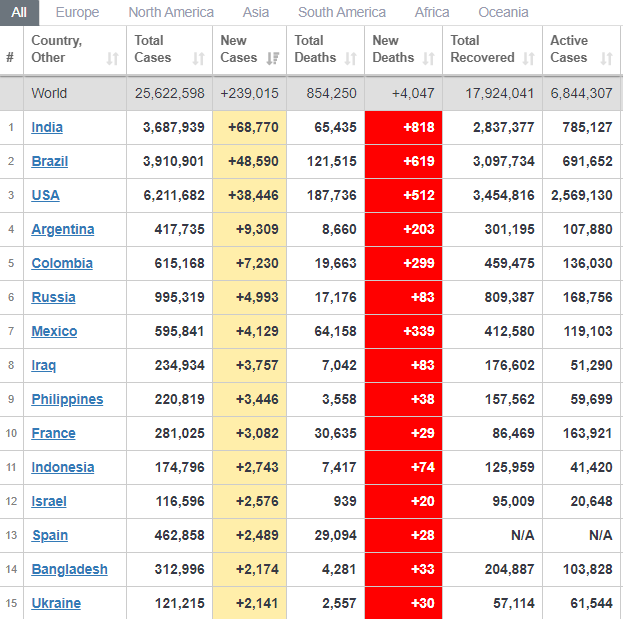Switch to the Oceania tab

click(x=503, y=12)
